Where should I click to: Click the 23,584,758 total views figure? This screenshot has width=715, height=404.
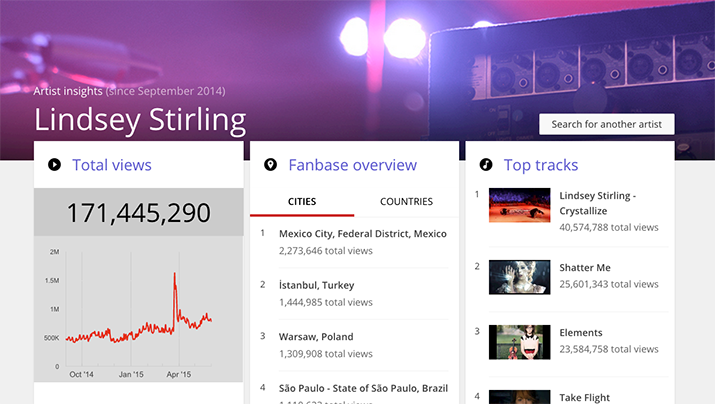pyautogui.click(x=609, y=349)
